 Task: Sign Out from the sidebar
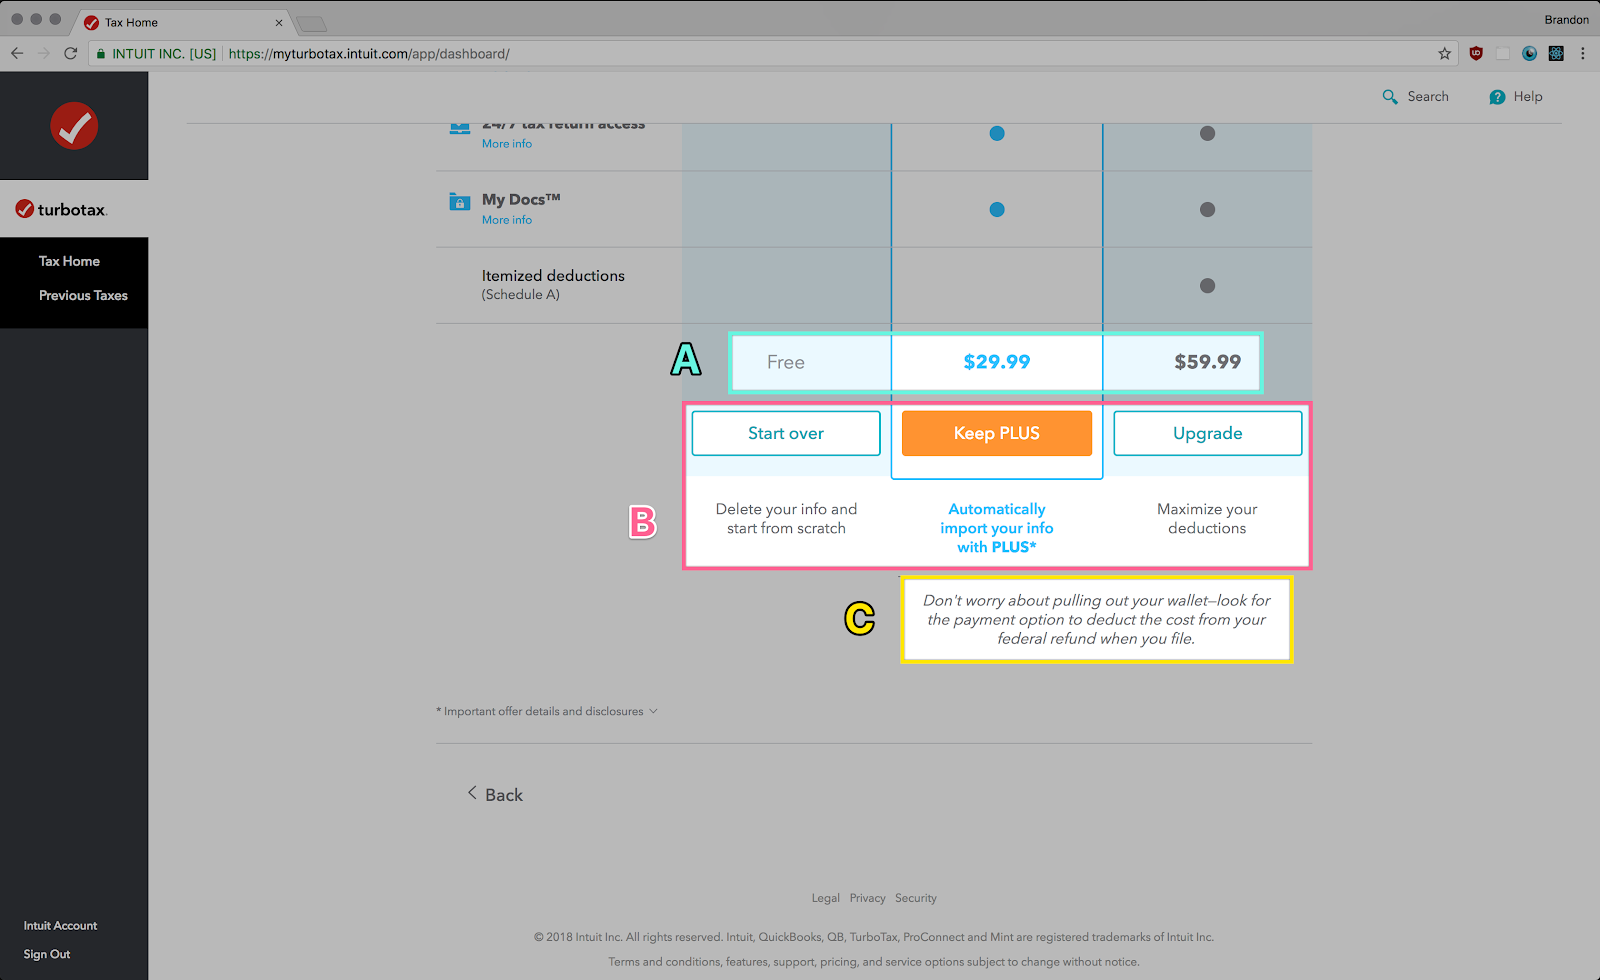point(47,954)
